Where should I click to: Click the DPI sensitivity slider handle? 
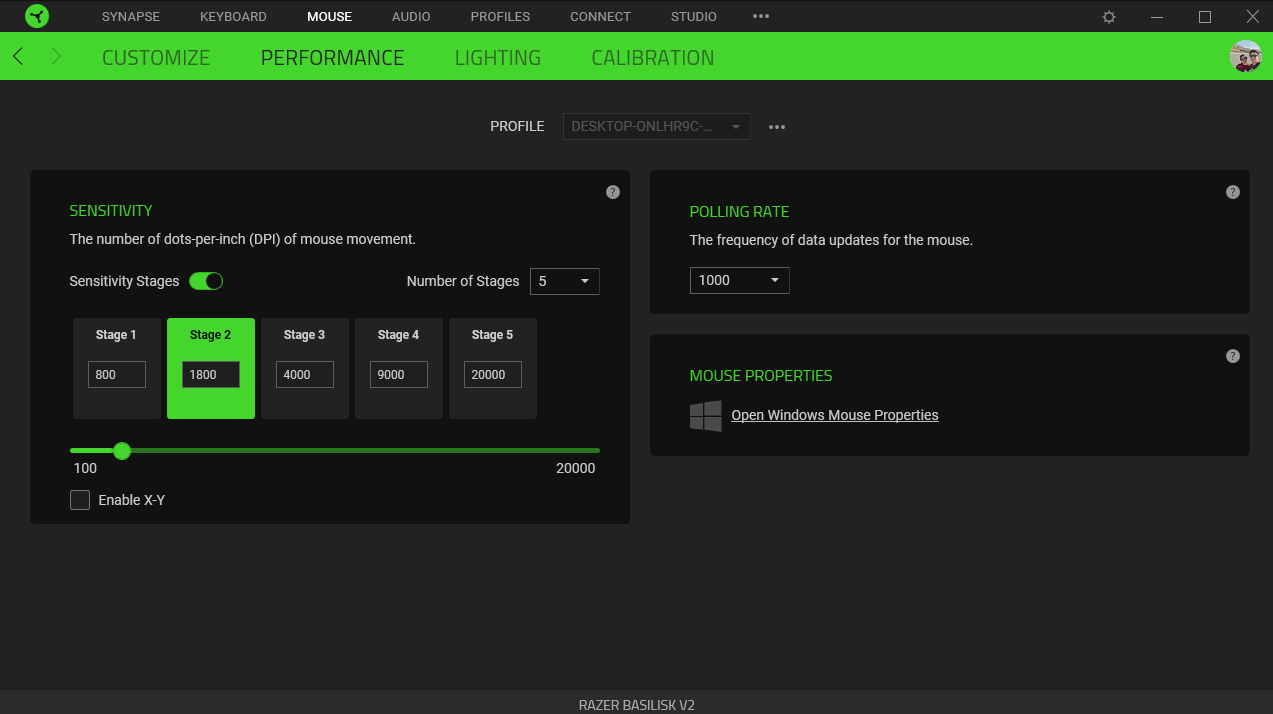(x=122, y=451)
